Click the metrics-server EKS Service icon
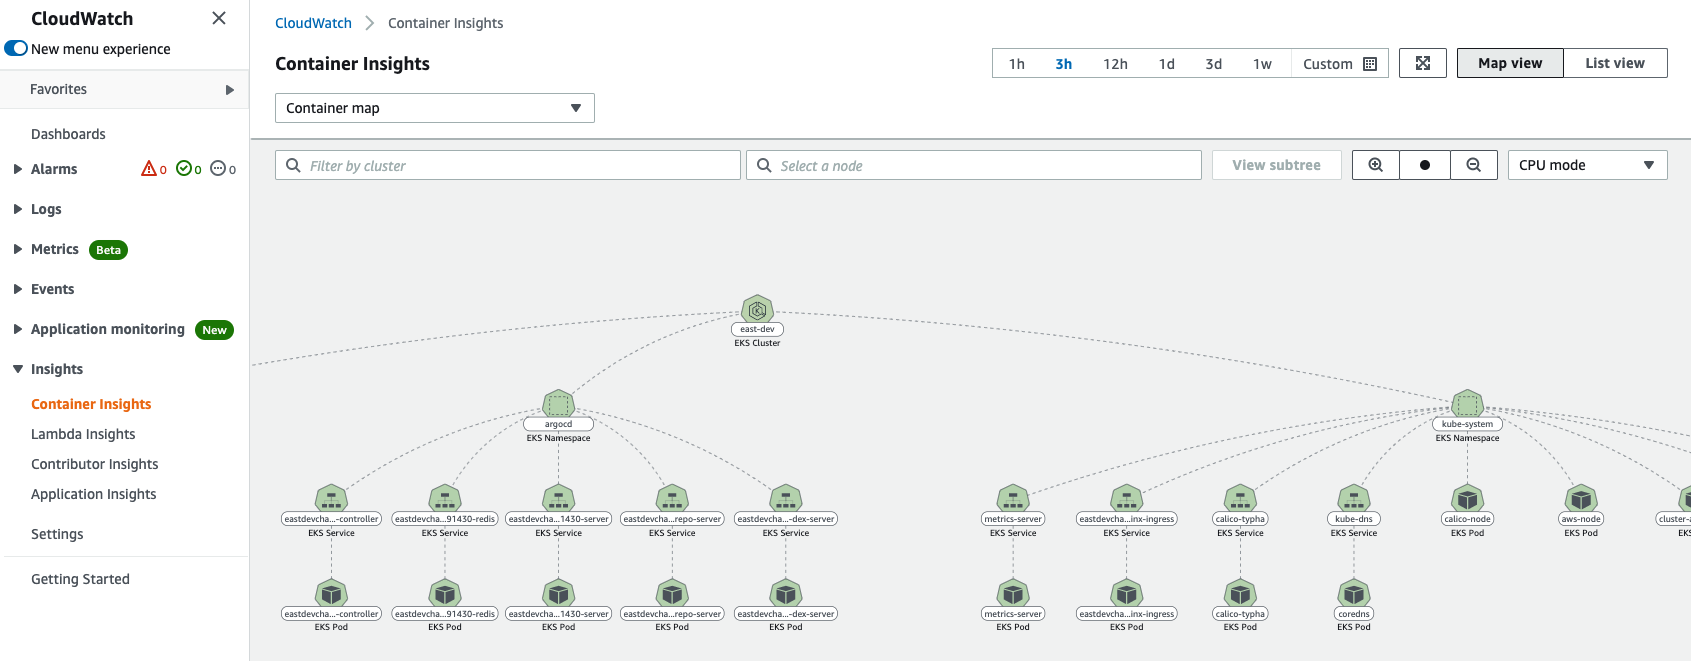This screenshot has height=661, width=1691. [1013, 498]
